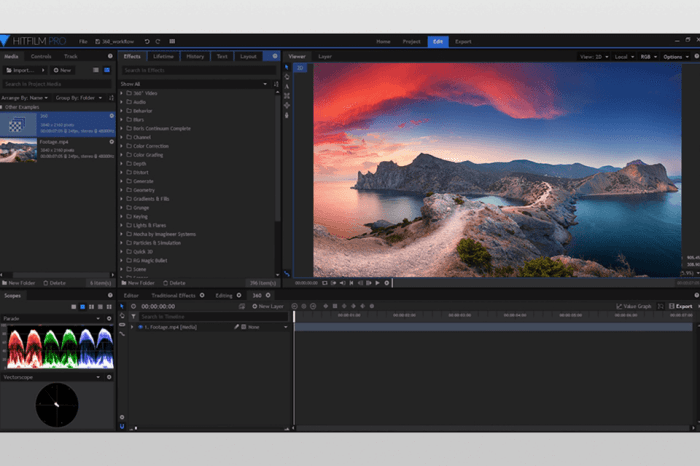Click the Redo arrow in the top bar
Screen dimensions: 700x466
(158, 42)
